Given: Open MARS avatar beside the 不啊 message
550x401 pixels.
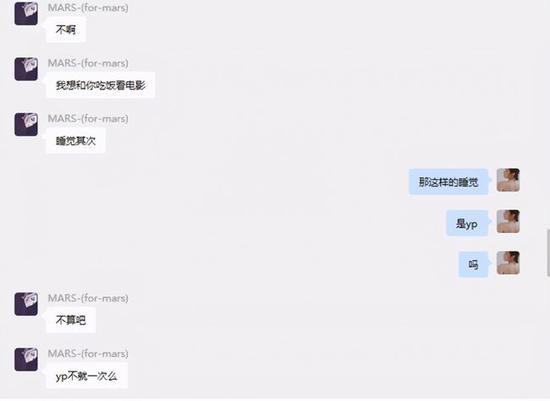Looking at the screenshot, I should point(26,13).
